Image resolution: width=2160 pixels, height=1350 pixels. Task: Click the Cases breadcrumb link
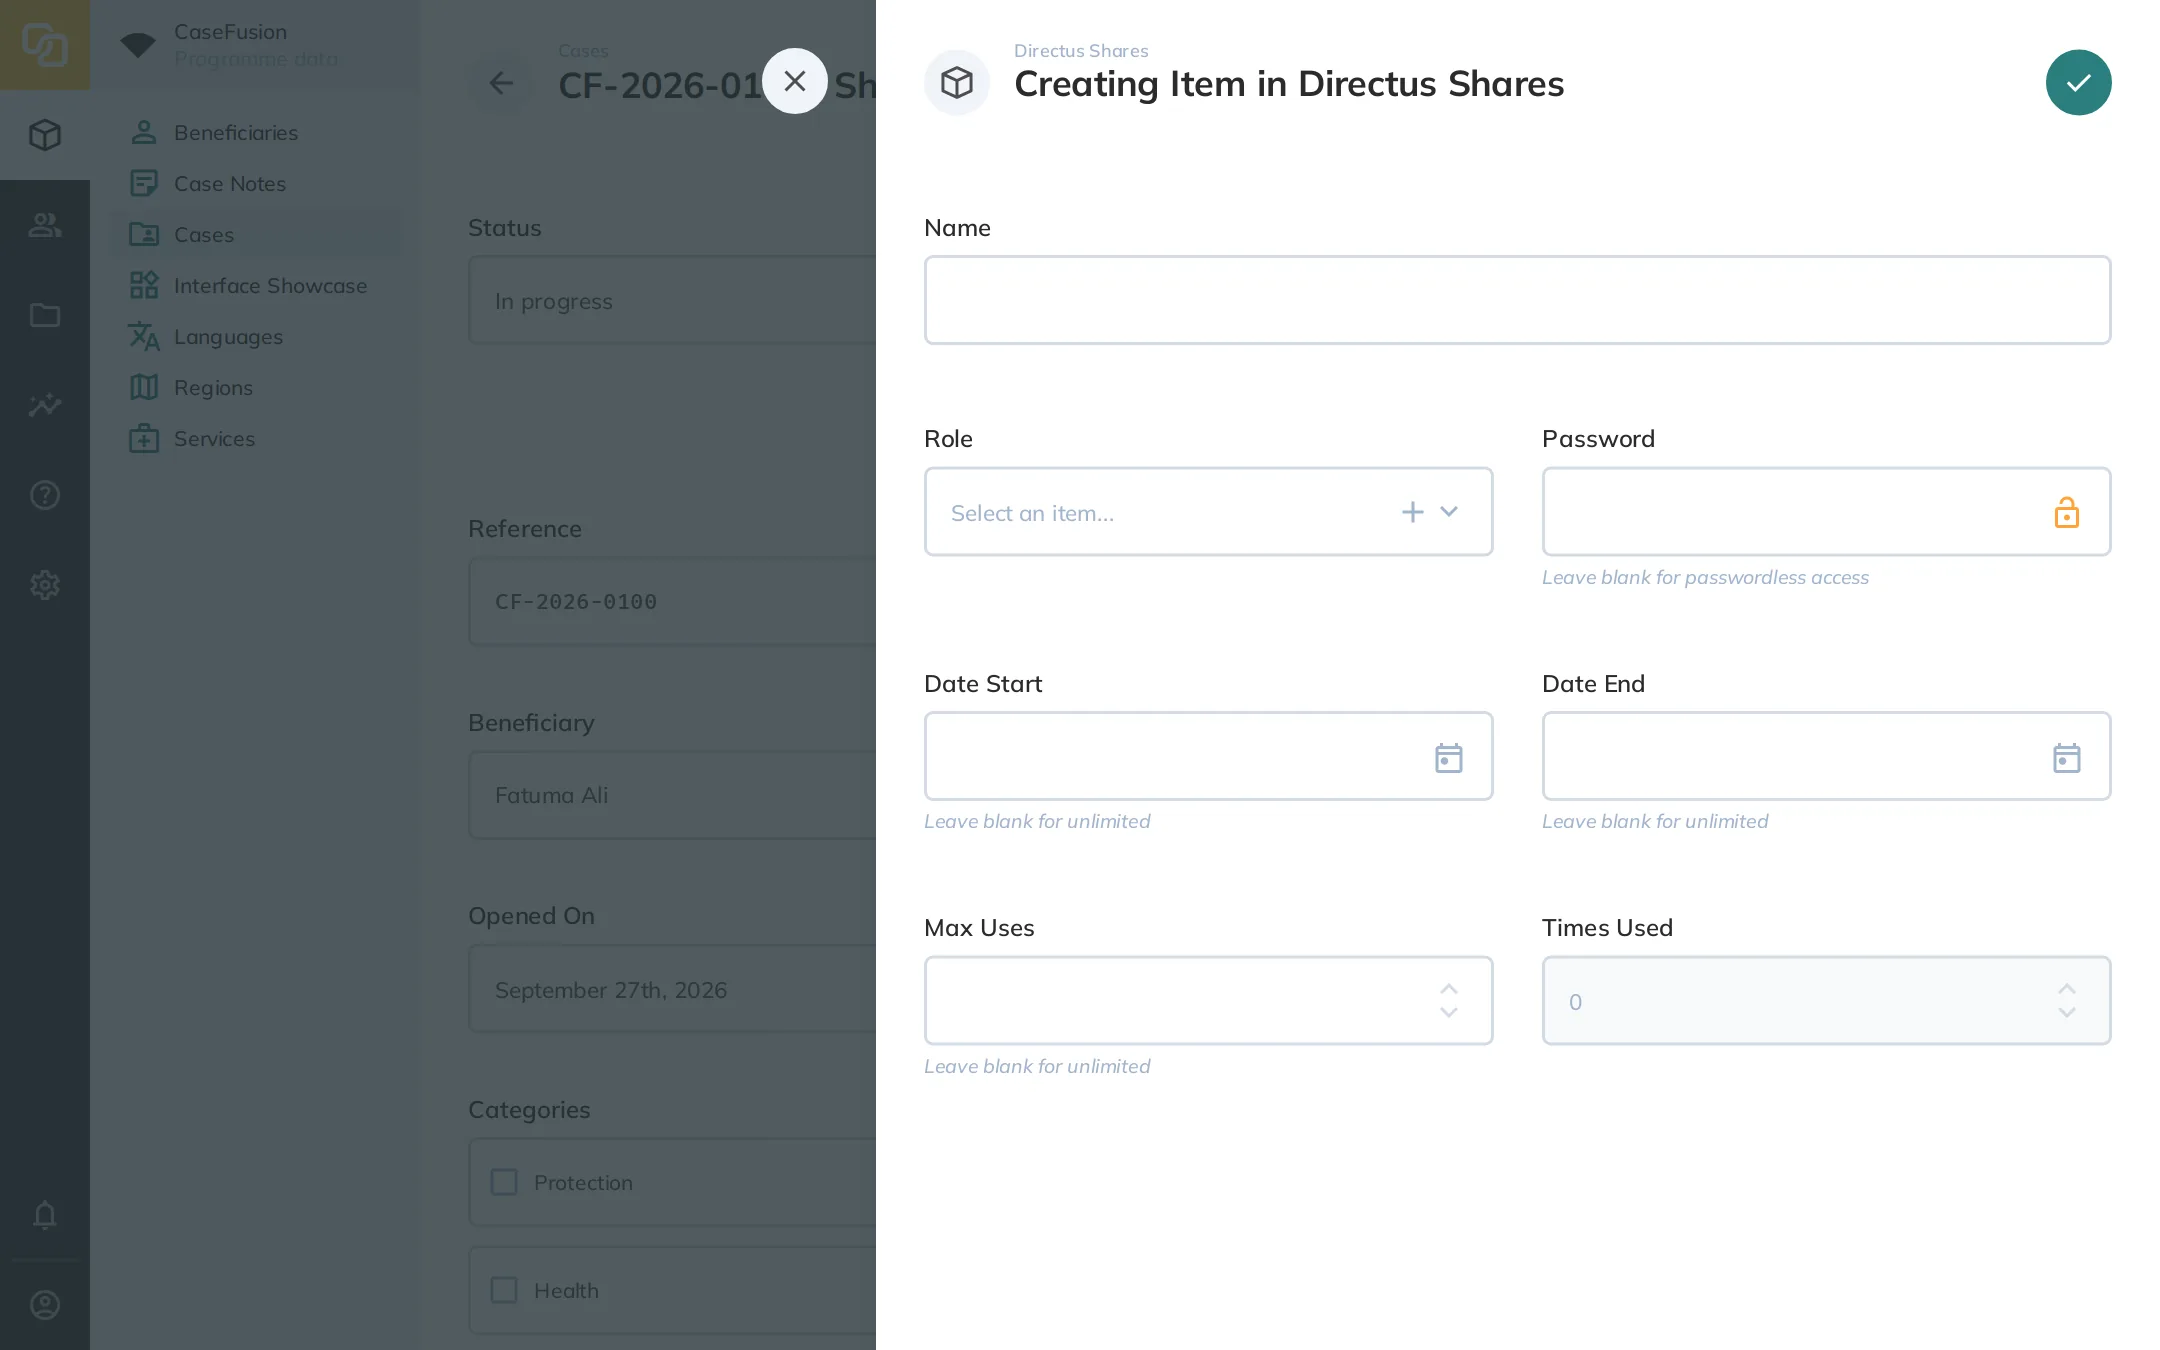583,51
